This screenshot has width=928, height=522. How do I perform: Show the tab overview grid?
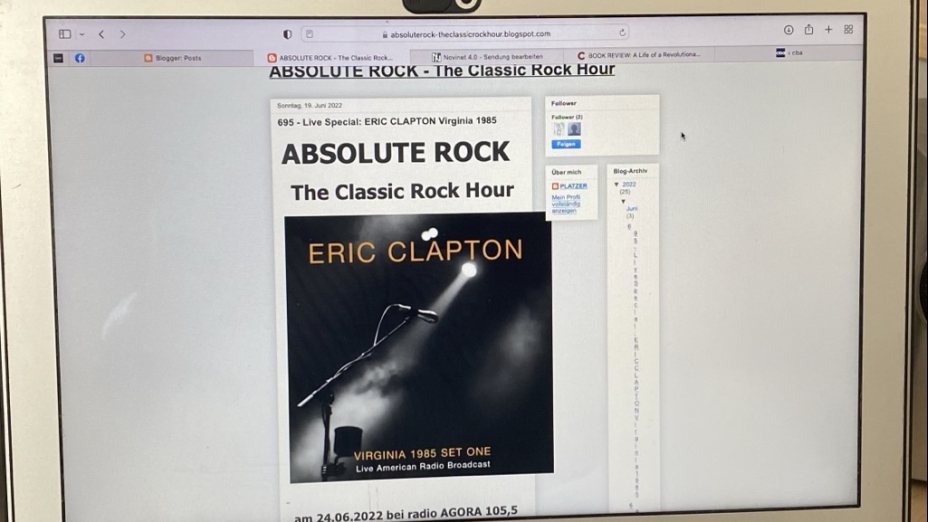849,29
